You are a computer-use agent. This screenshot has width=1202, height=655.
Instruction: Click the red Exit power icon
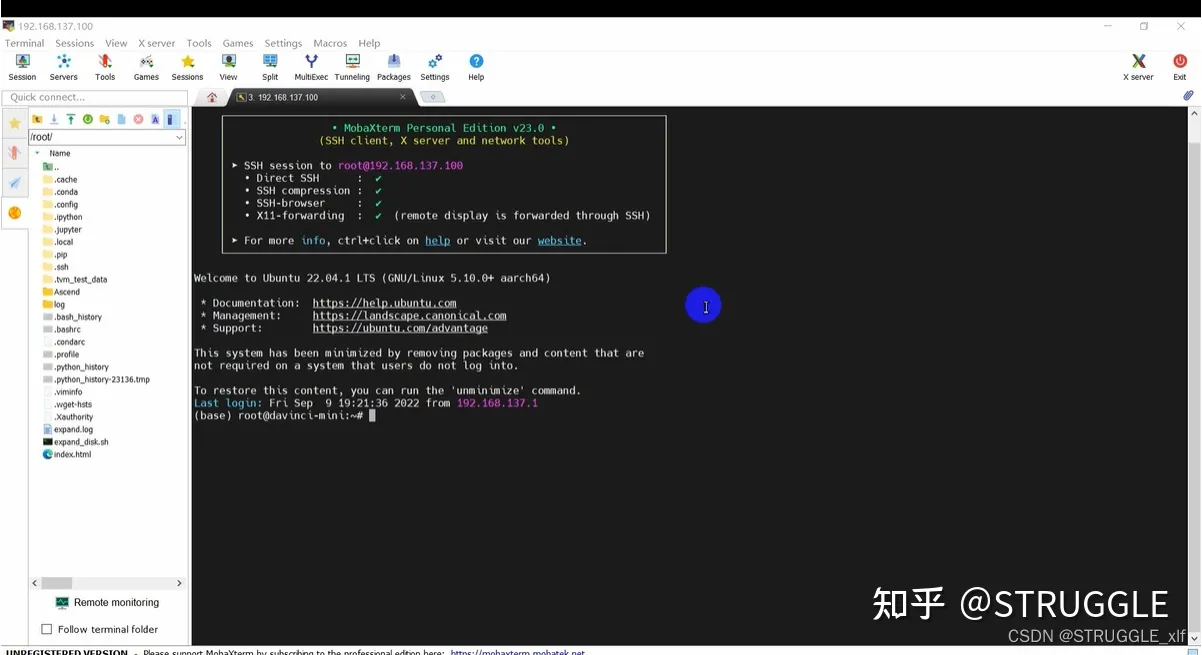coord(1180,67)
